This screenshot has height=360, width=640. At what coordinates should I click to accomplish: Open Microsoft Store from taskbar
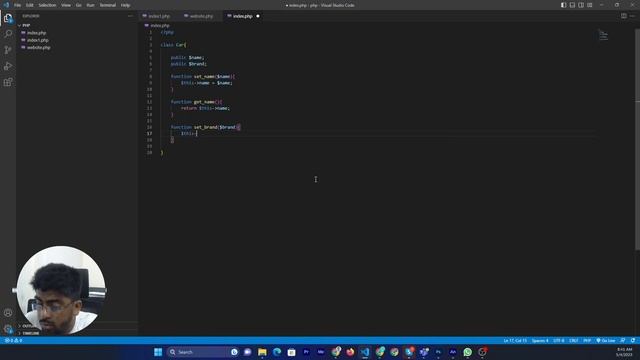[291, 352]
